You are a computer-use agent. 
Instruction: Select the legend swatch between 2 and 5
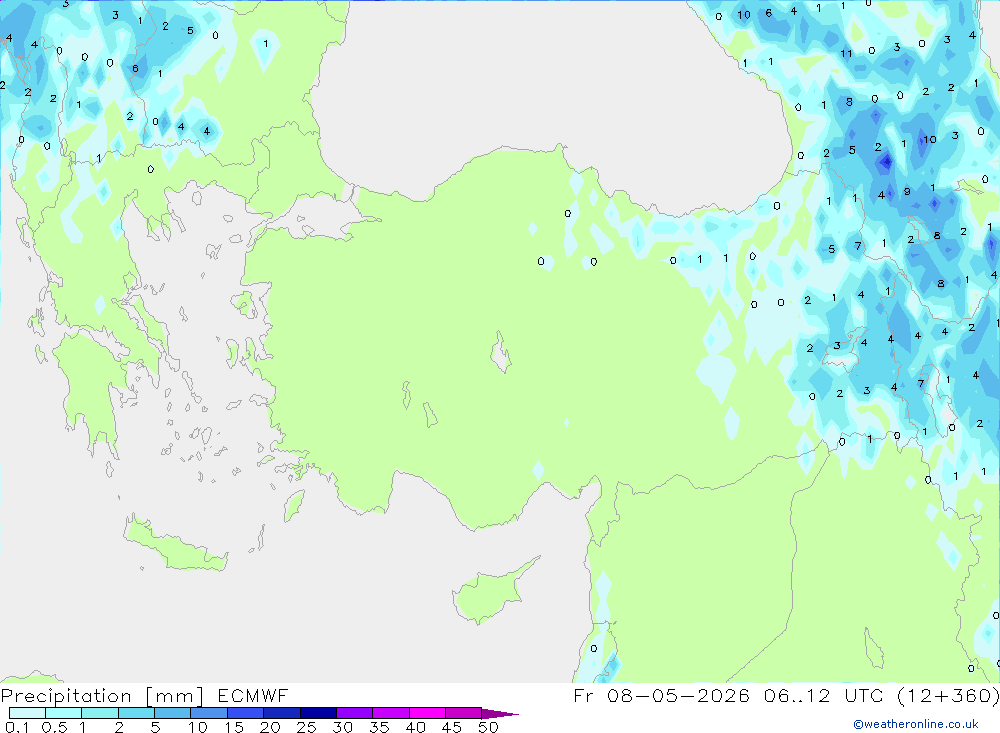(x=136, y=713)
